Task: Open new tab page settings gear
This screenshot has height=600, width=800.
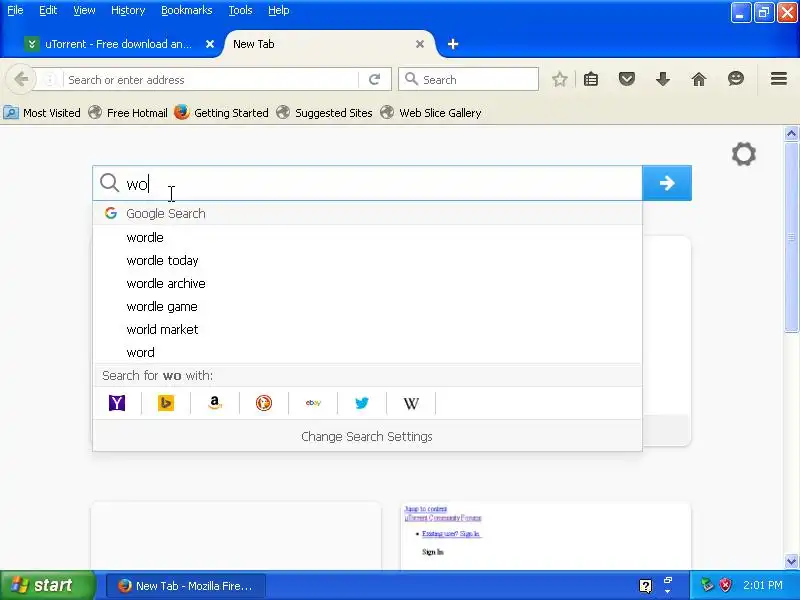Action: 743,154
